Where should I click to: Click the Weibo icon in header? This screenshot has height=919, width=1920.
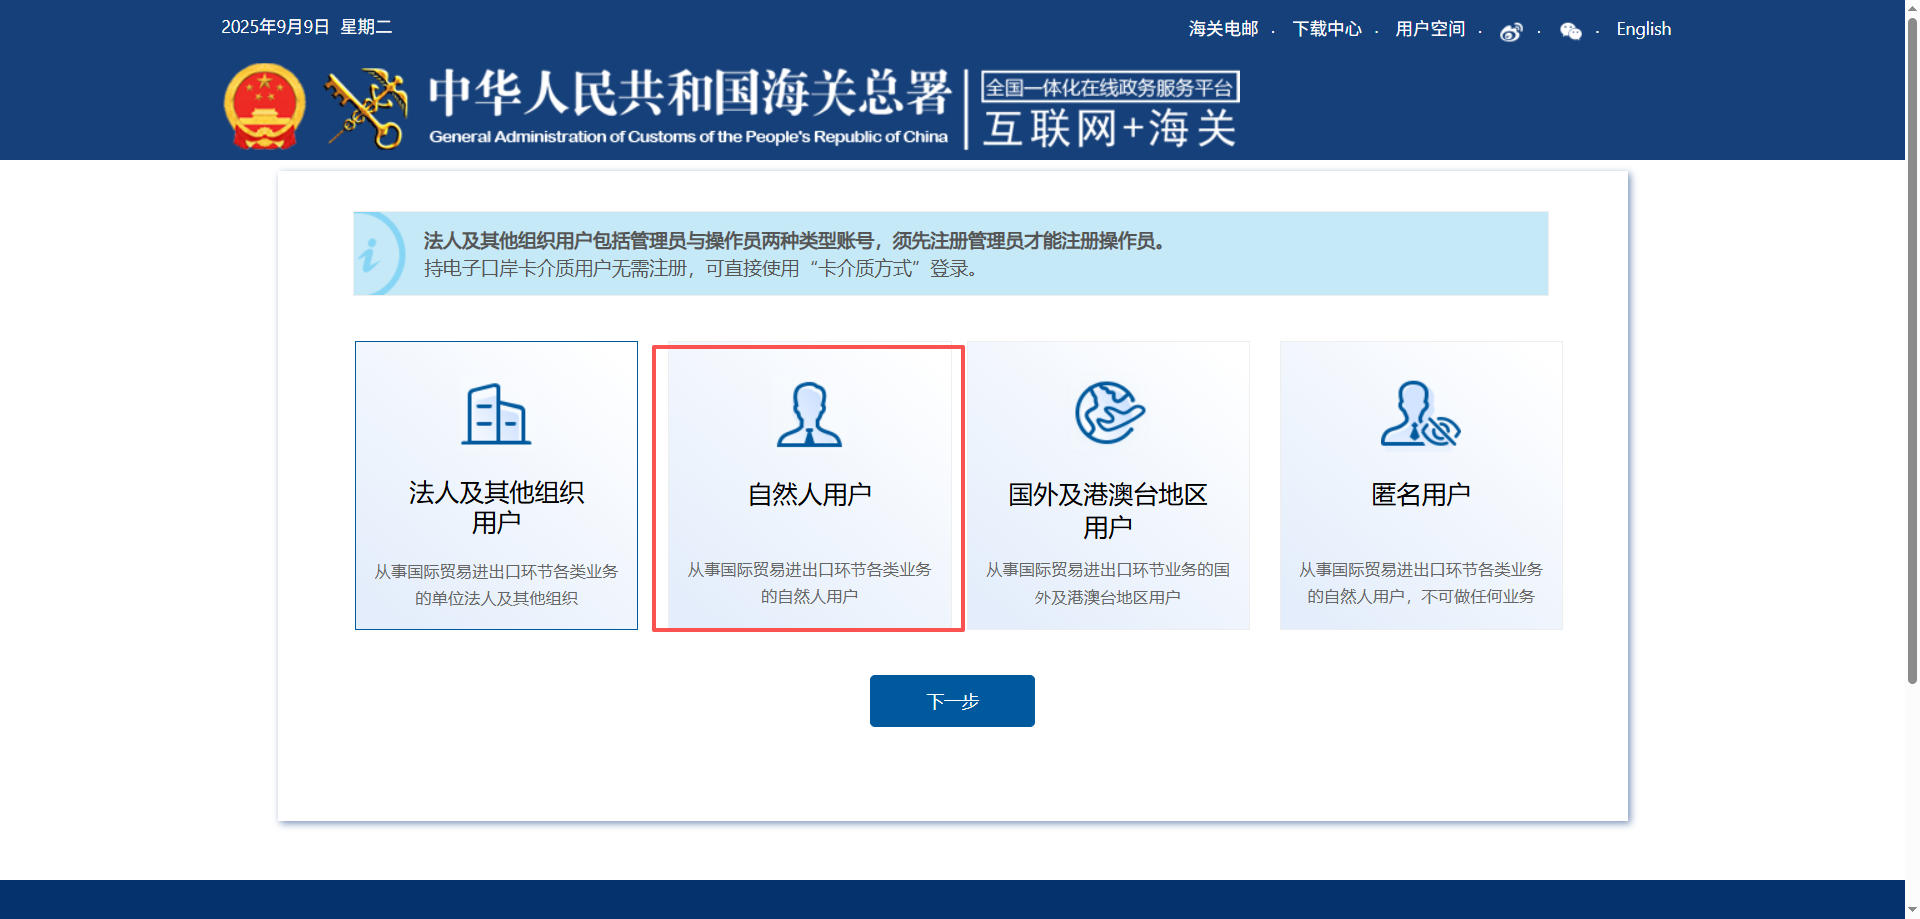(1510, 32)
